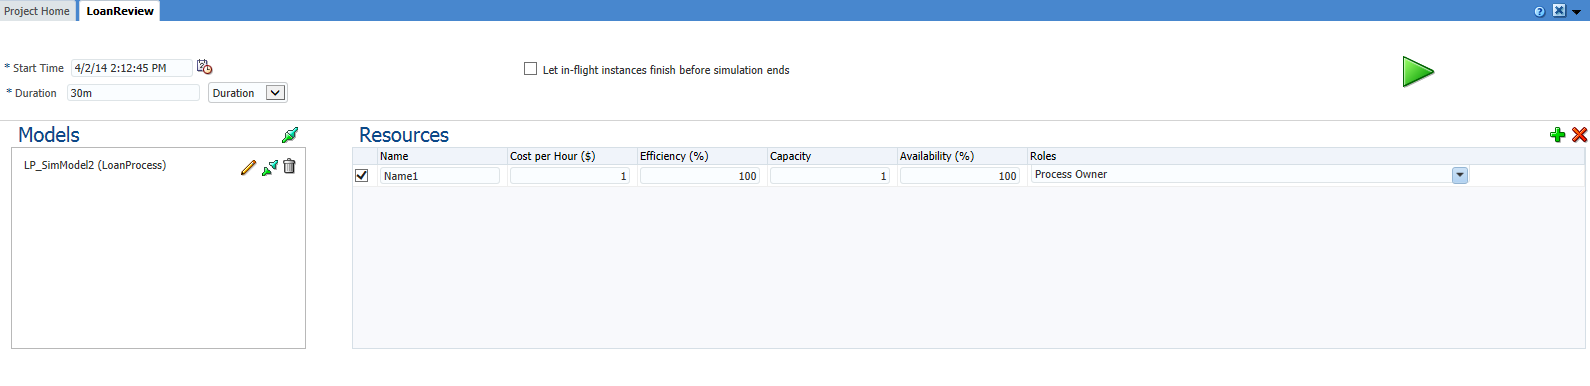Screen dimensions: 1590x386
Task: Add a resource with green plus icon
Action: [1557, 135]
